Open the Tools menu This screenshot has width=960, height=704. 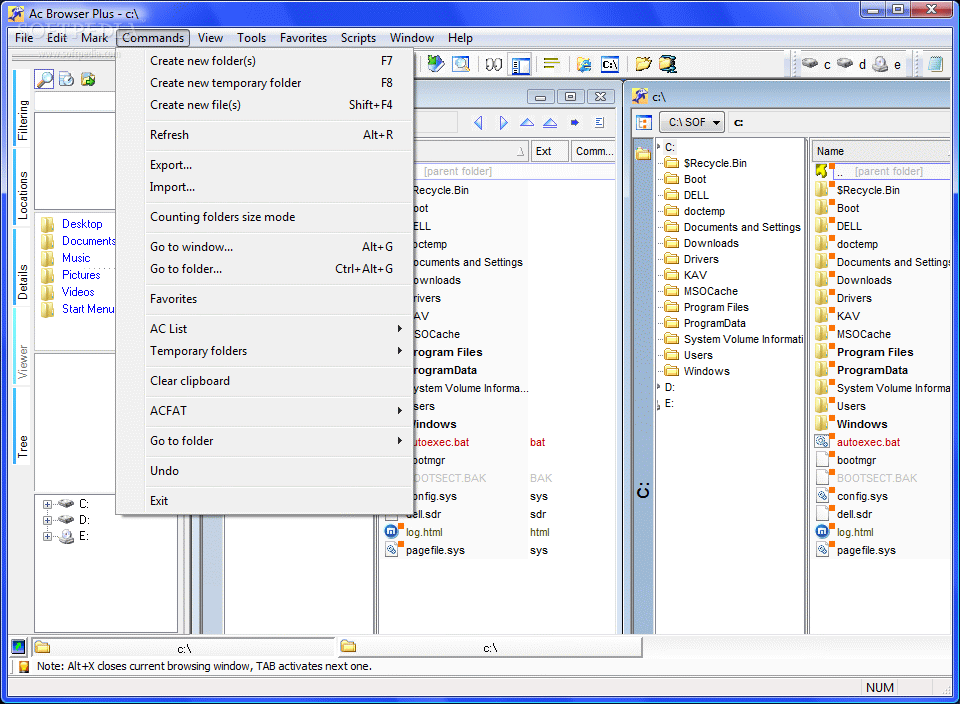click(x=252, y=38)
